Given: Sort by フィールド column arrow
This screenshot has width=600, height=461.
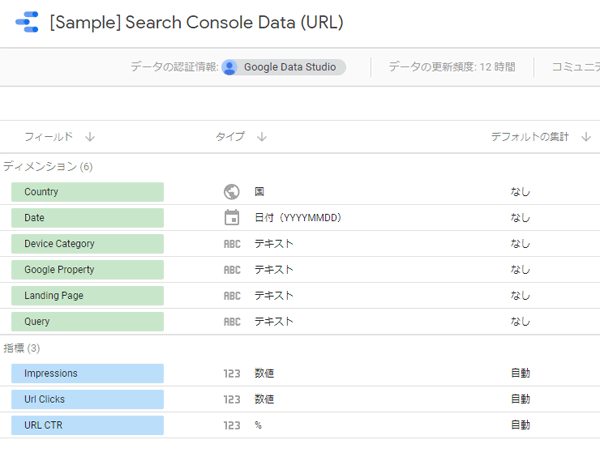Looking at the screenshot, I should click(x=90, y=137).
